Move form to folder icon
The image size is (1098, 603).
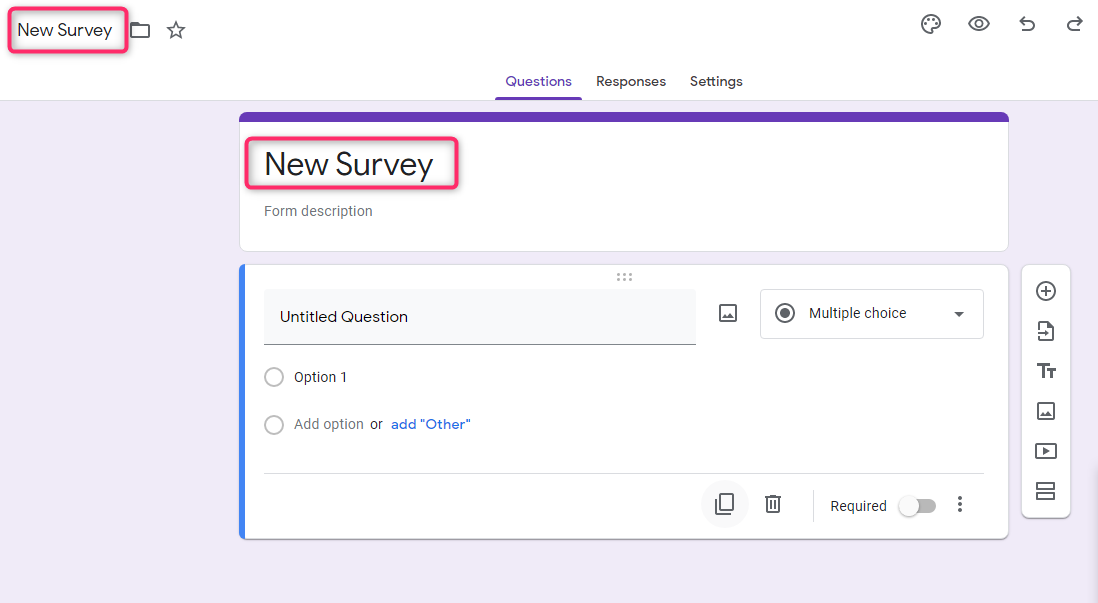click(140, 30)
